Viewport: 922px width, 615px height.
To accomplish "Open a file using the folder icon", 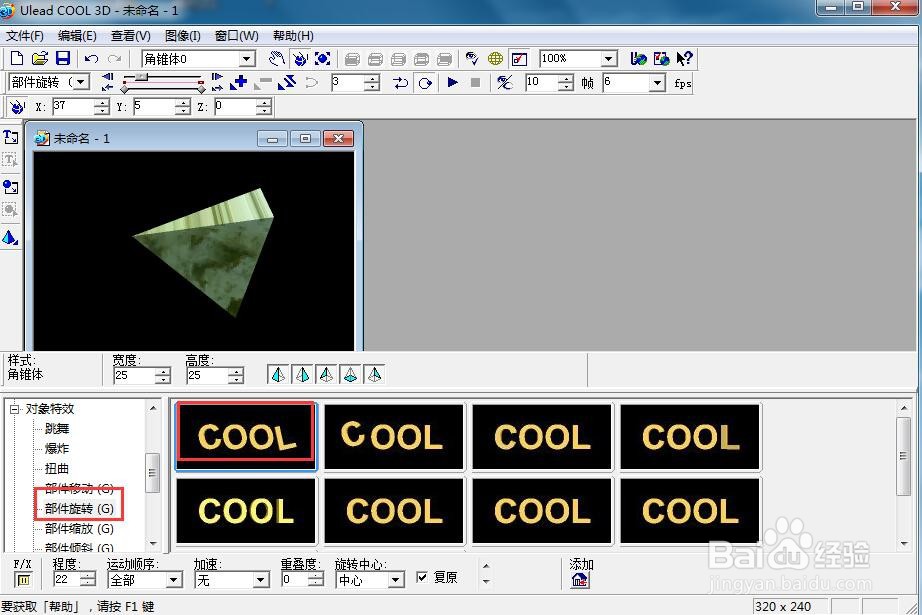I will [39, 58].
